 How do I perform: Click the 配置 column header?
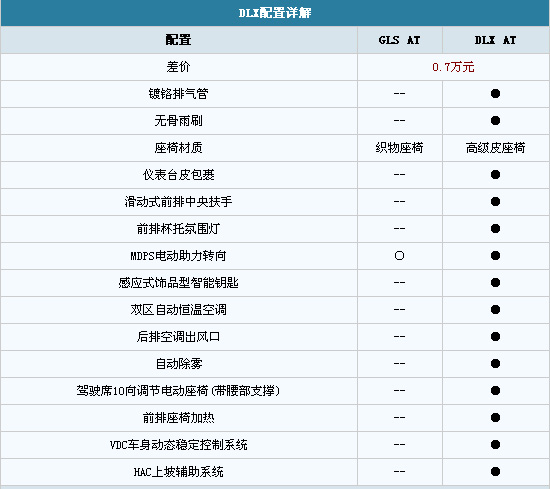pyautogui.click(x=178, y=40)
